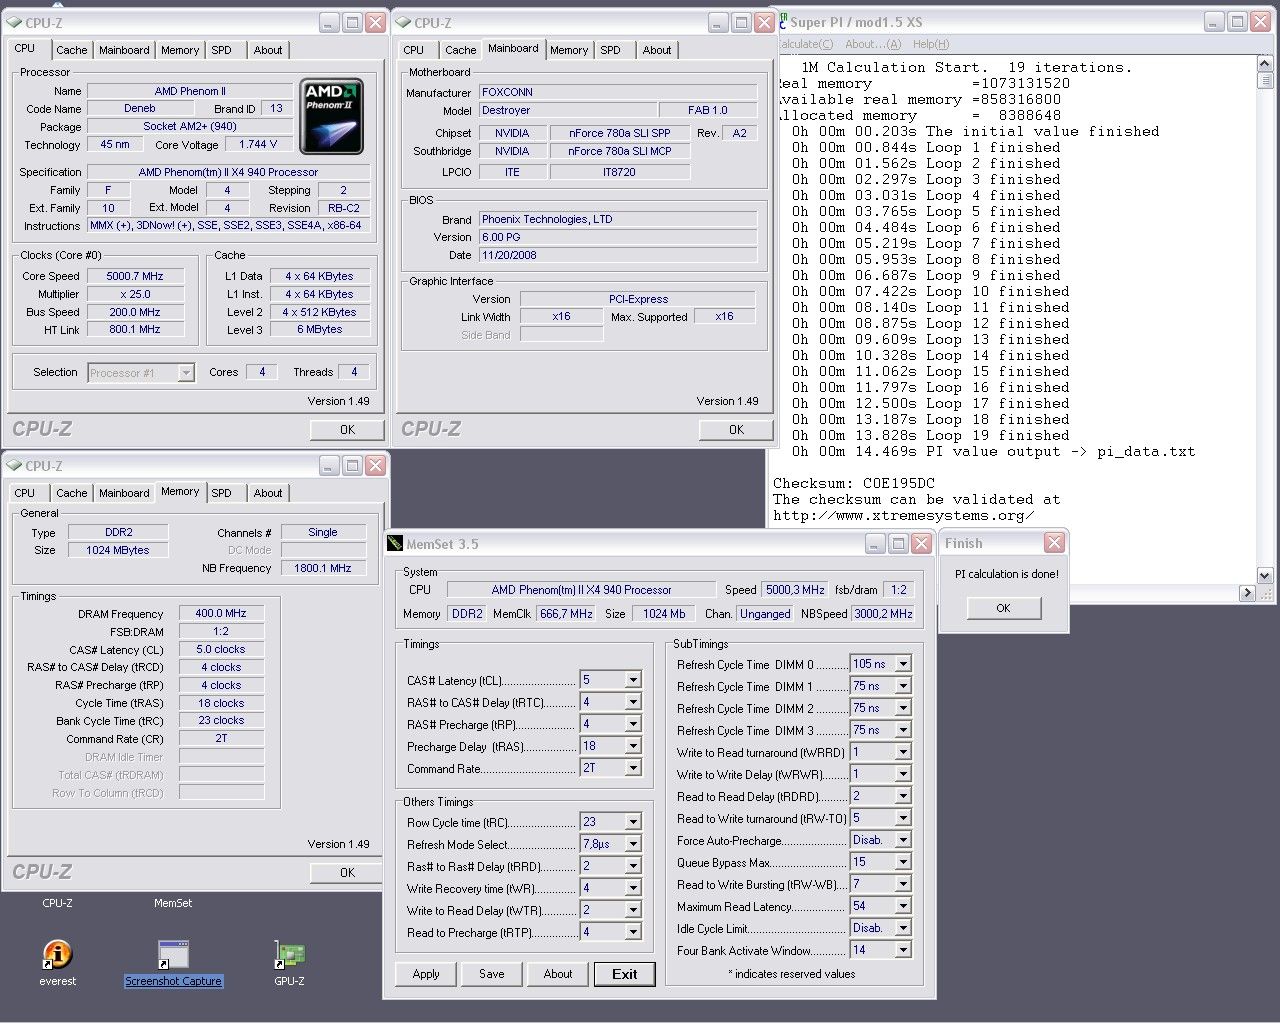The width and height of the screenshot is (1280, 1024).
Task: Click title icon of CPU-Z memory Timings window
Action: click(15, 465)
